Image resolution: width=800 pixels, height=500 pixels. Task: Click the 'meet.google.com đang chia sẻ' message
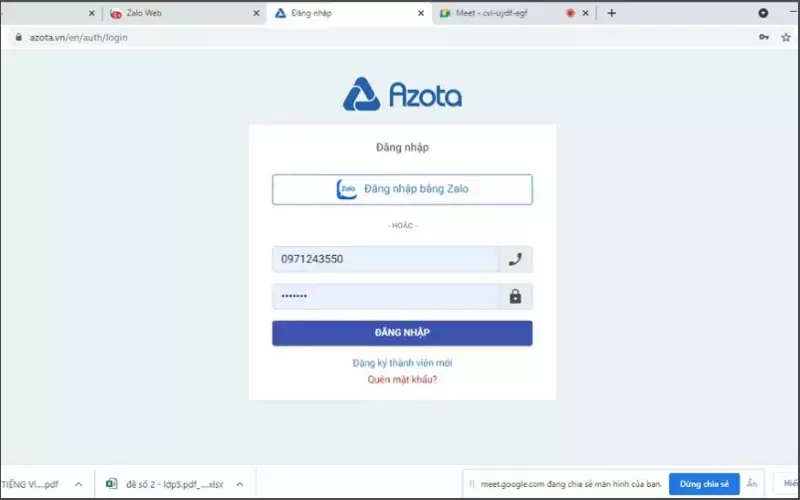(571, 484)
